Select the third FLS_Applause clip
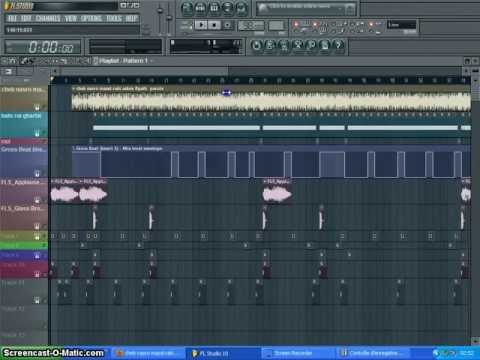480x360 pixels. (x=277, y=191)
